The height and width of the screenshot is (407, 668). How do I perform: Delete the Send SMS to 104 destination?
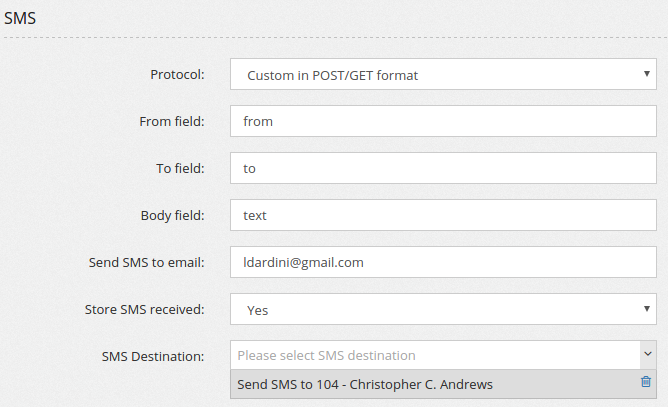pyautogui.click(x=646, y=383)
